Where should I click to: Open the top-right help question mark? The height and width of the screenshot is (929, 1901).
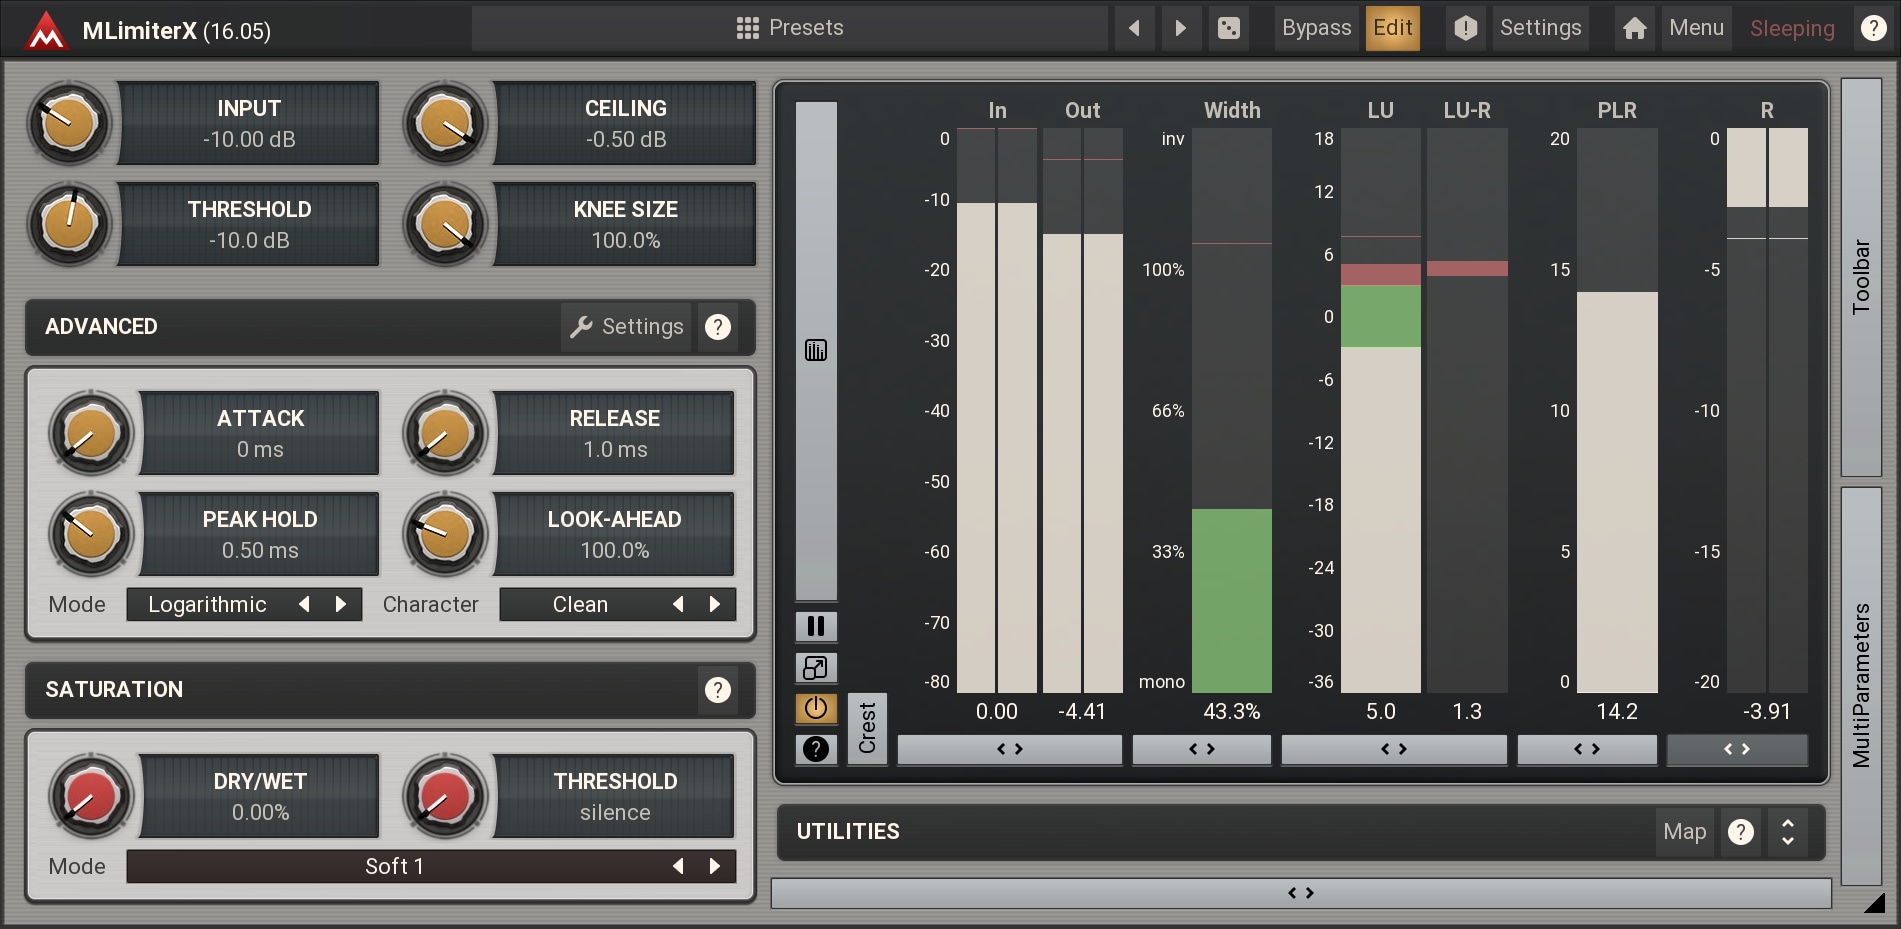(1873, 28)
